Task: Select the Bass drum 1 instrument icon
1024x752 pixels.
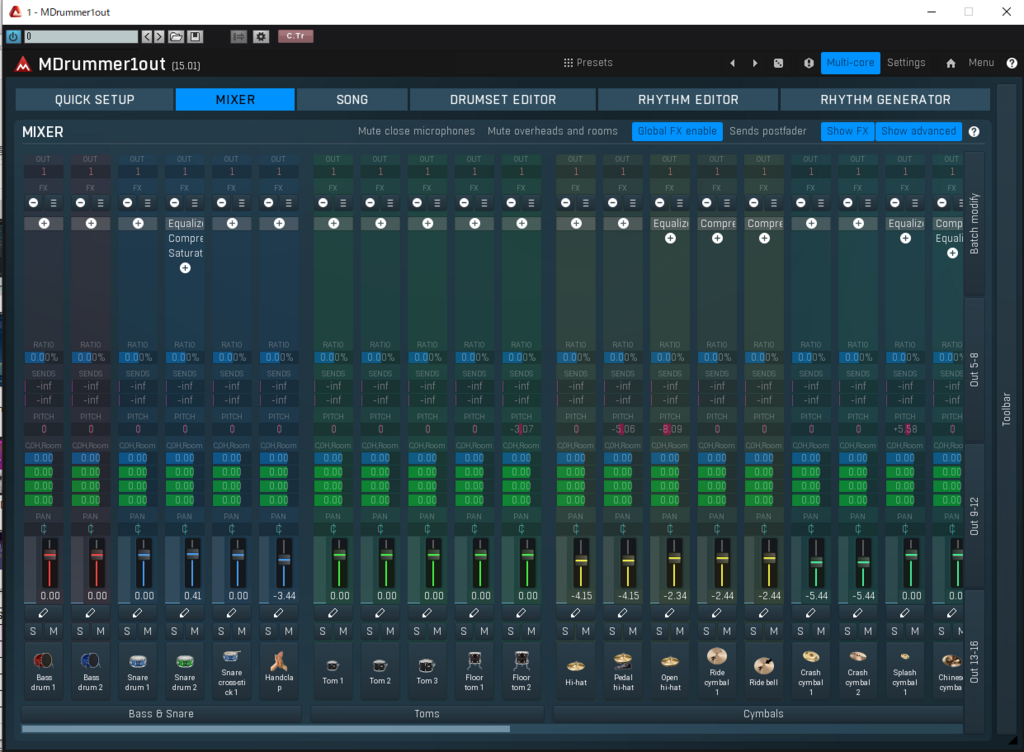Action: (44, 661)
